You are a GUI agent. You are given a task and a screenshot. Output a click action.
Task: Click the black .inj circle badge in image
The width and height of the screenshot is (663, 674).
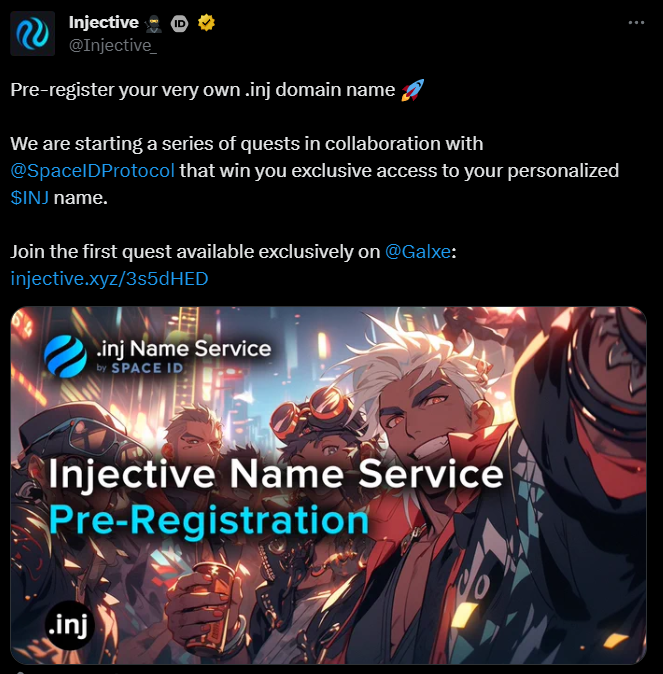[x=70, y=625]
